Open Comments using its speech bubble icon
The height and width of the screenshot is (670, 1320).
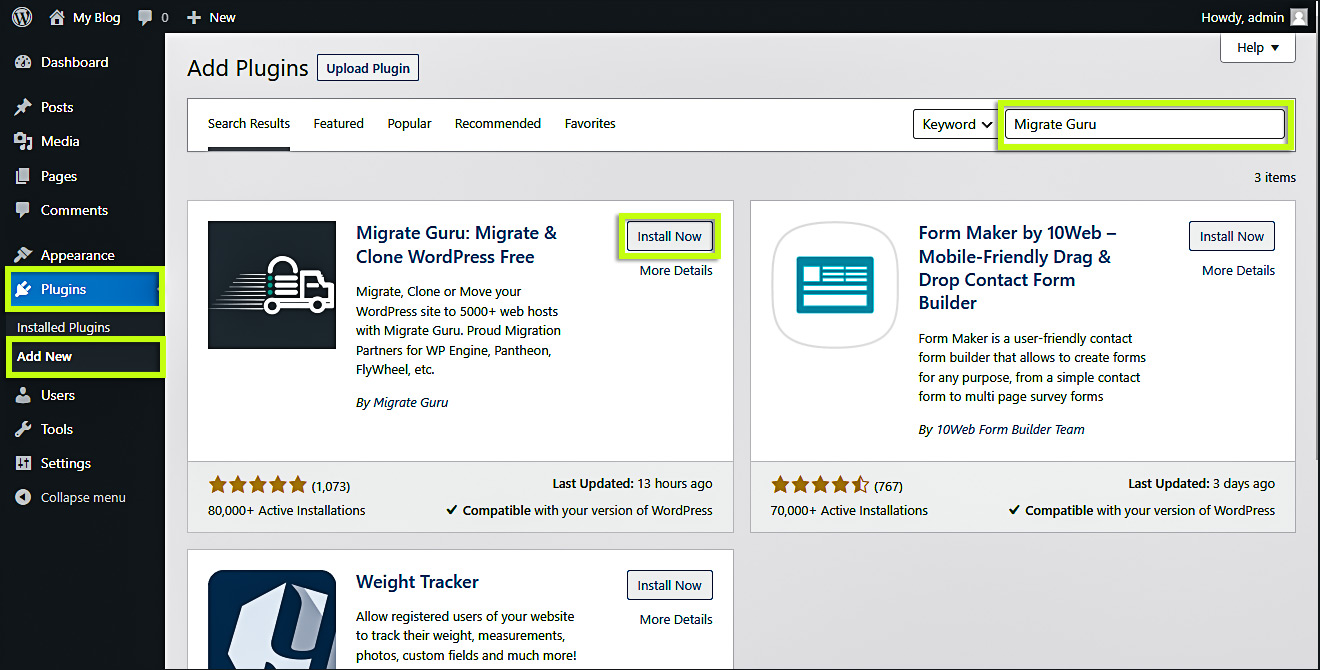click(23, 210)
